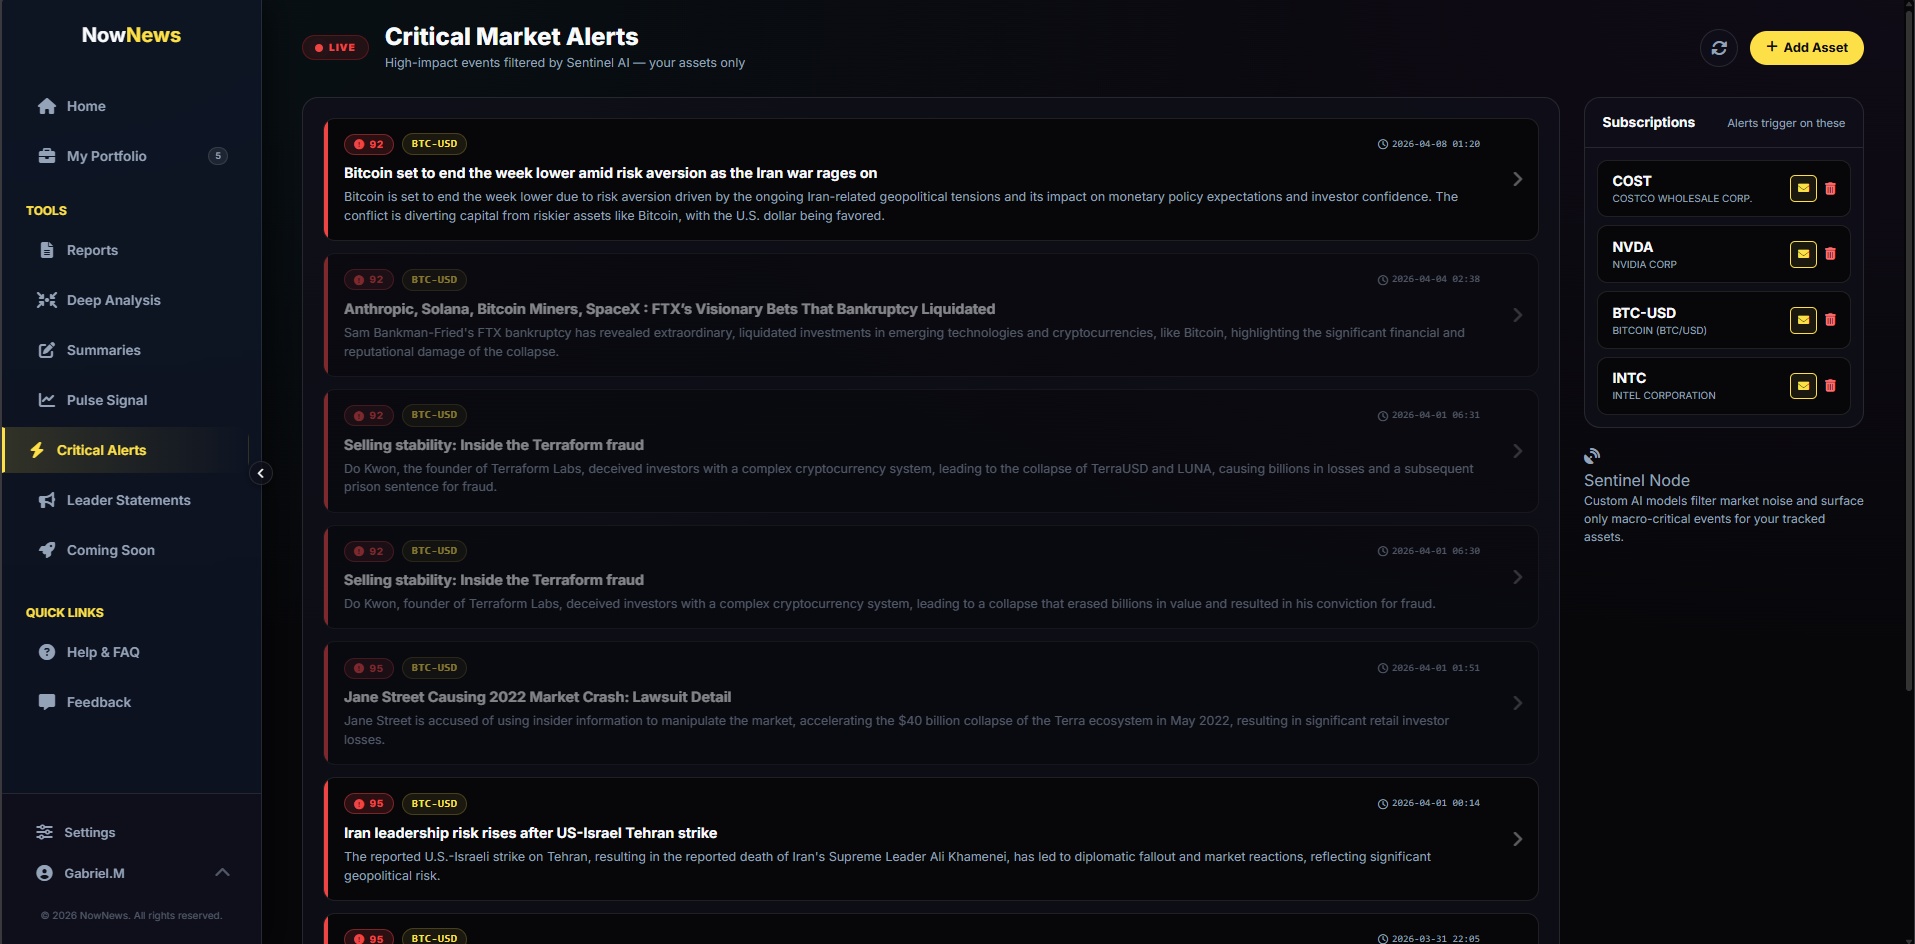Click the refresh alerts icon
This screenshot has height=944, width=1915.
(1719, 47)
